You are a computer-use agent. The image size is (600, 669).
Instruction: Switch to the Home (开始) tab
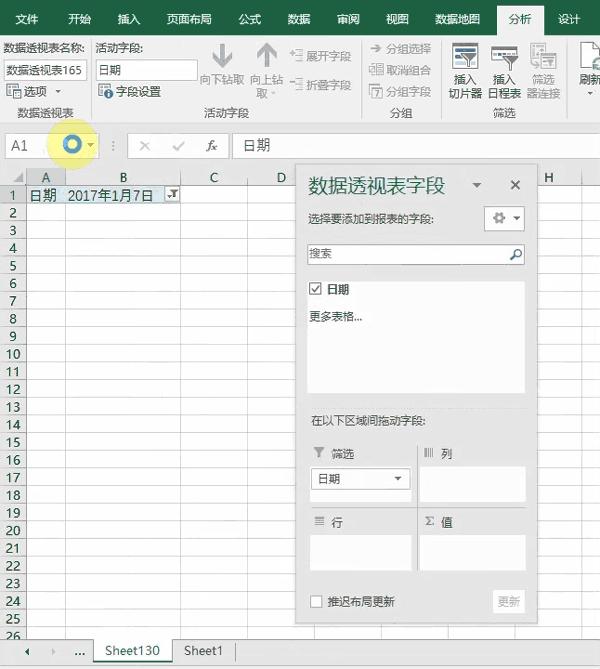(79, 19)
